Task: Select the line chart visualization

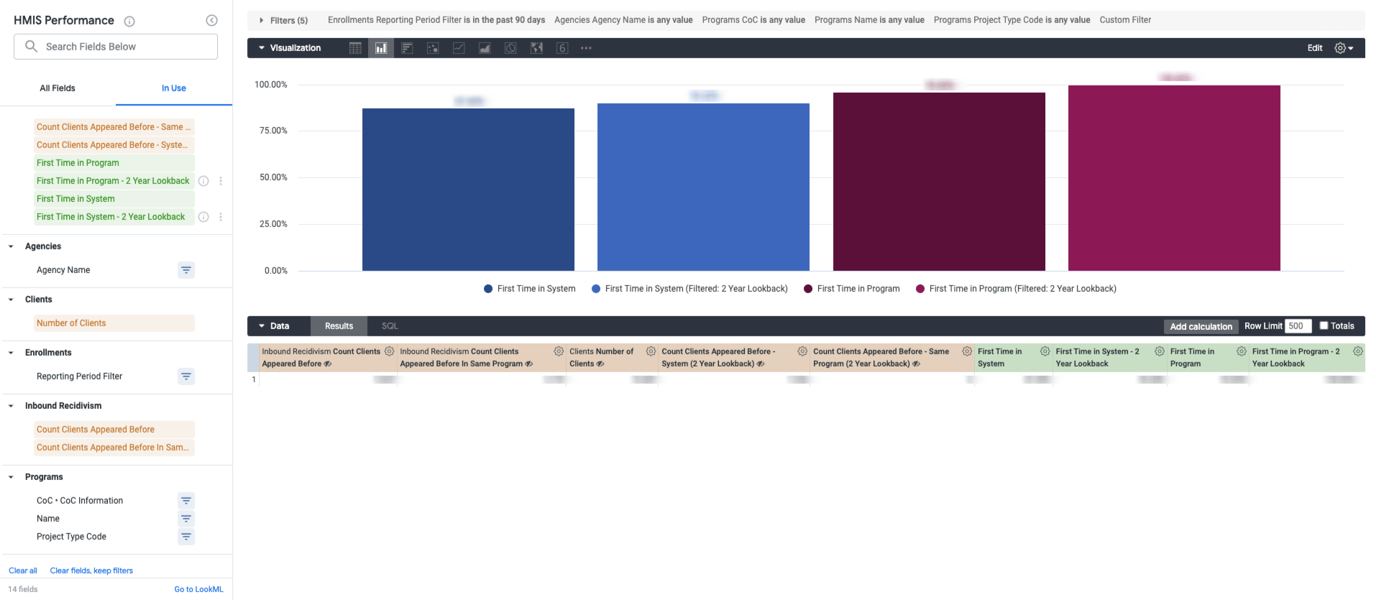Action: pos(459,47)
